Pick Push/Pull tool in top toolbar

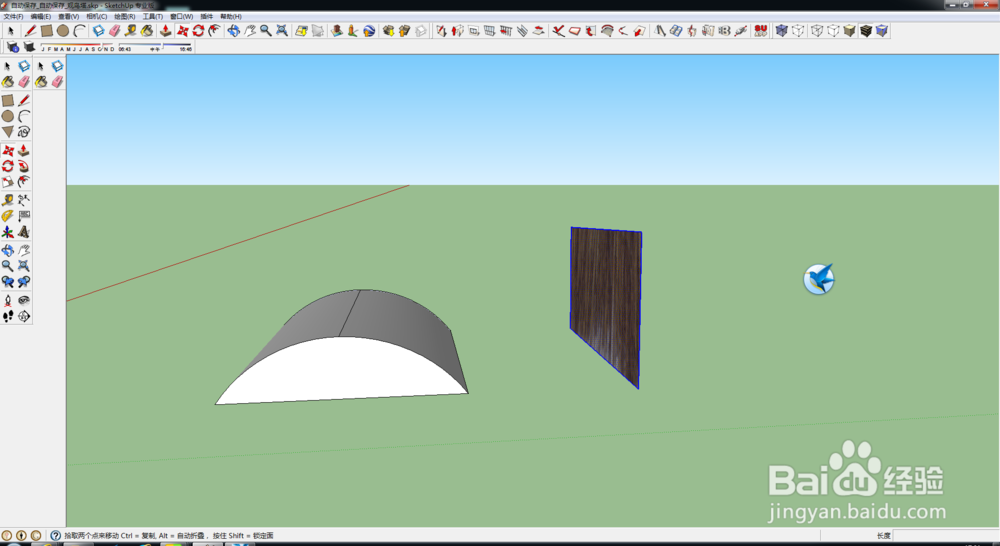tap(165, 31)
